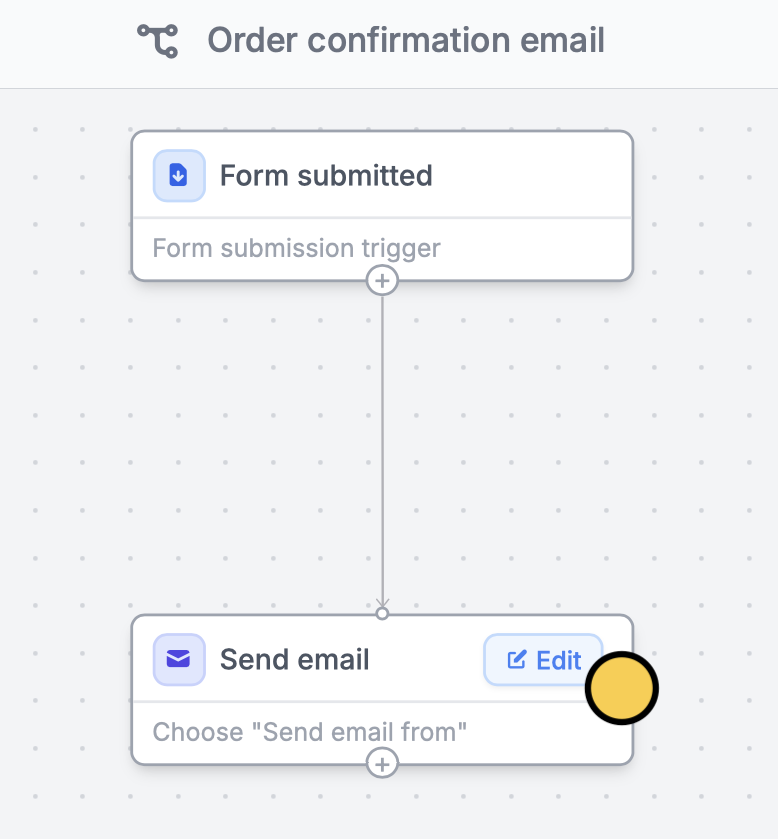
Task: Click the yellow circle marker
Action: pos(622,688)
